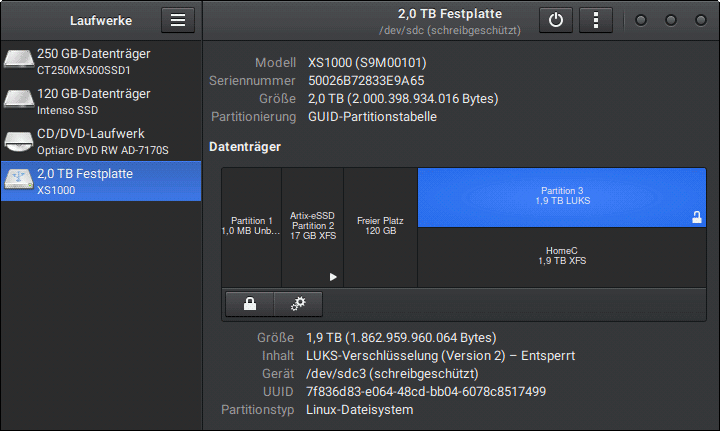Click the 120 GB-Datenträger drive icon
Viewport: 720px width, 431px height.
18,100
